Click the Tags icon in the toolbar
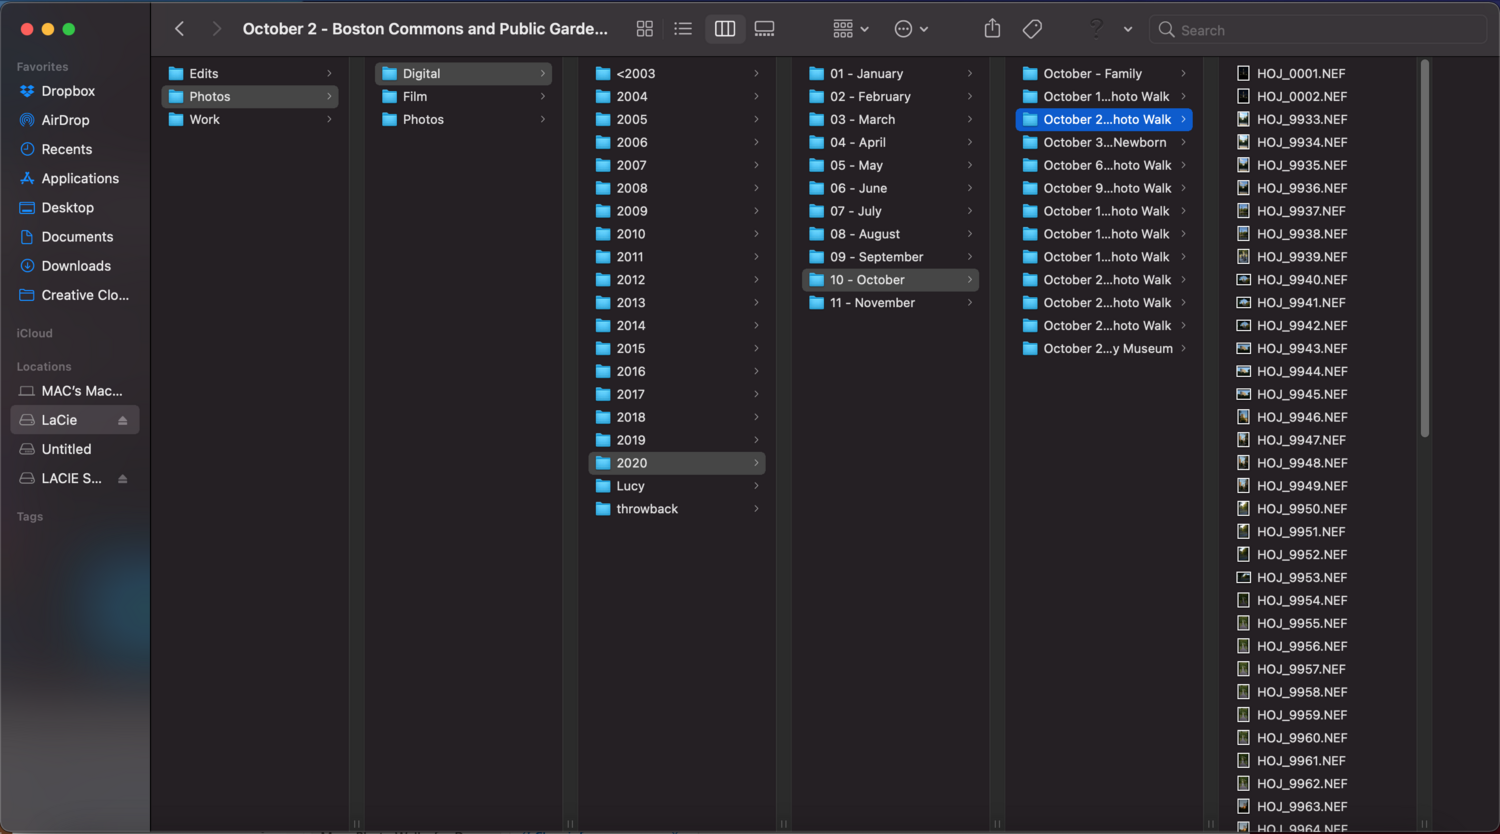This screenshot has width=1500, height=834. pos(1032,29)
